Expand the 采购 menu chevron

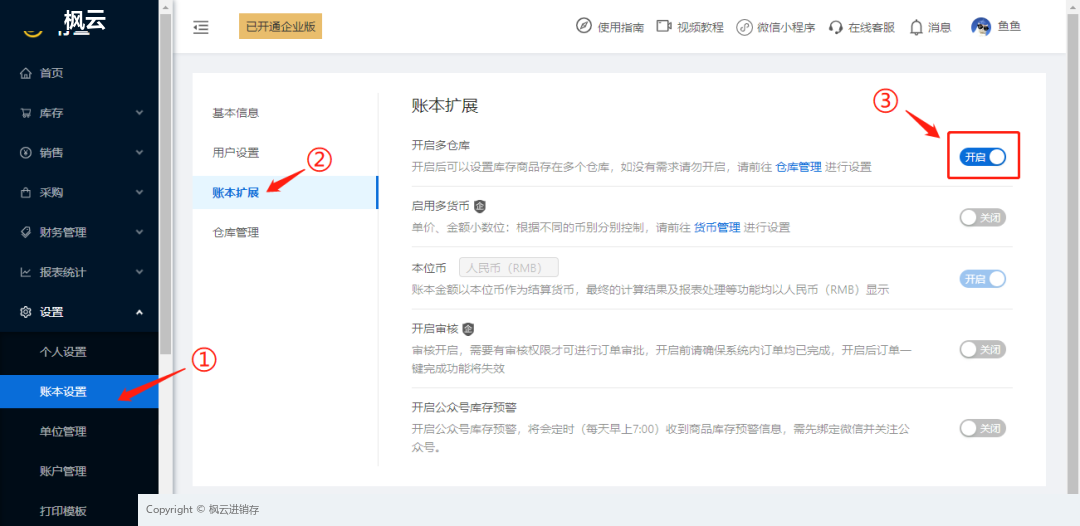[x=140, y=193]
